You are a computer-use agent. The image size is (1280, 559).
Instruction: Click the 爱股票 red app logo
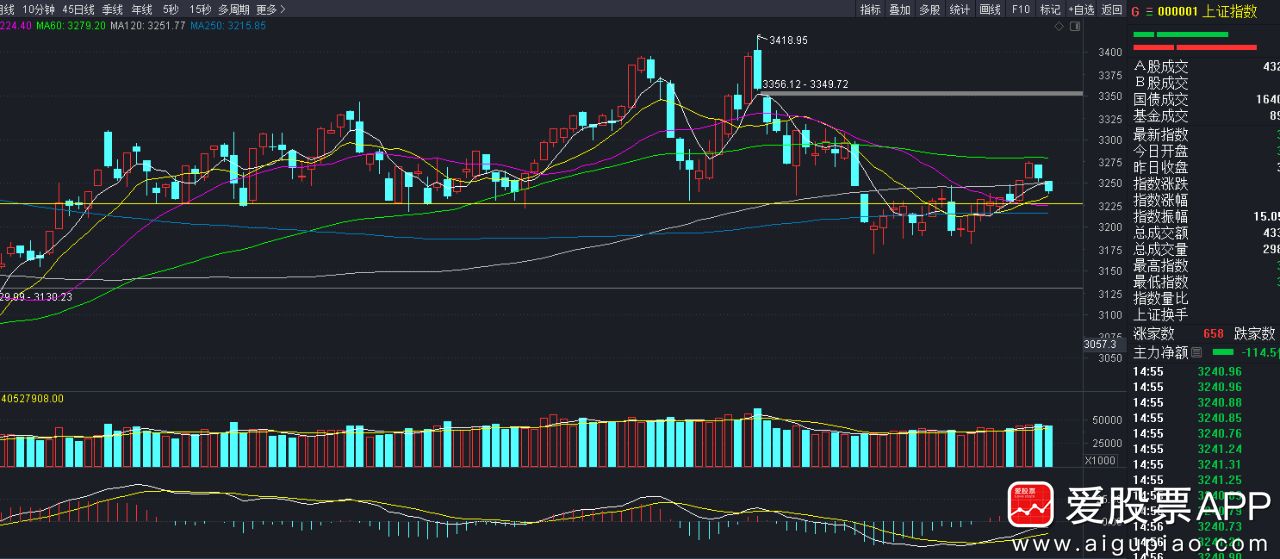tap(1031, 505)
